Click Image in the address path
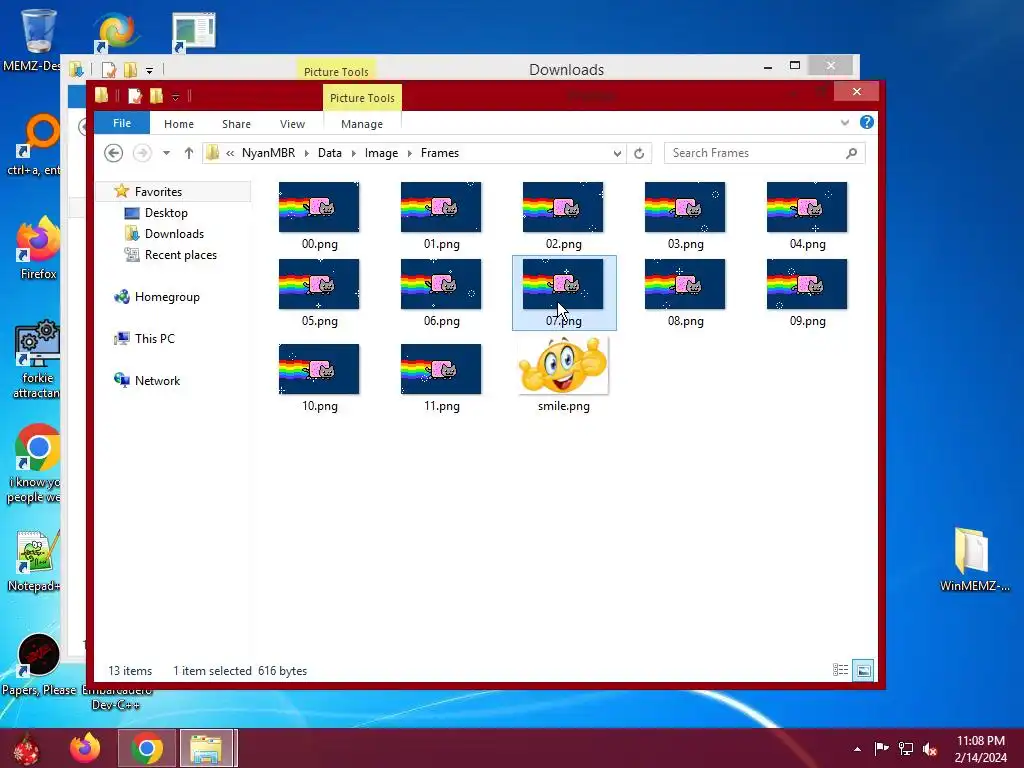Viewport: 1024px width, 768px height. point(381,153)
